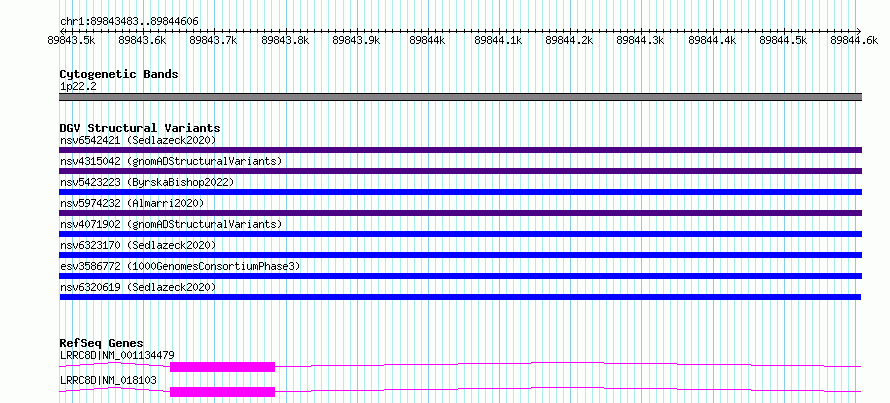Click the 89843.7k ruler tick label
This screenshot has height=403, width=890.
(213, 40)
